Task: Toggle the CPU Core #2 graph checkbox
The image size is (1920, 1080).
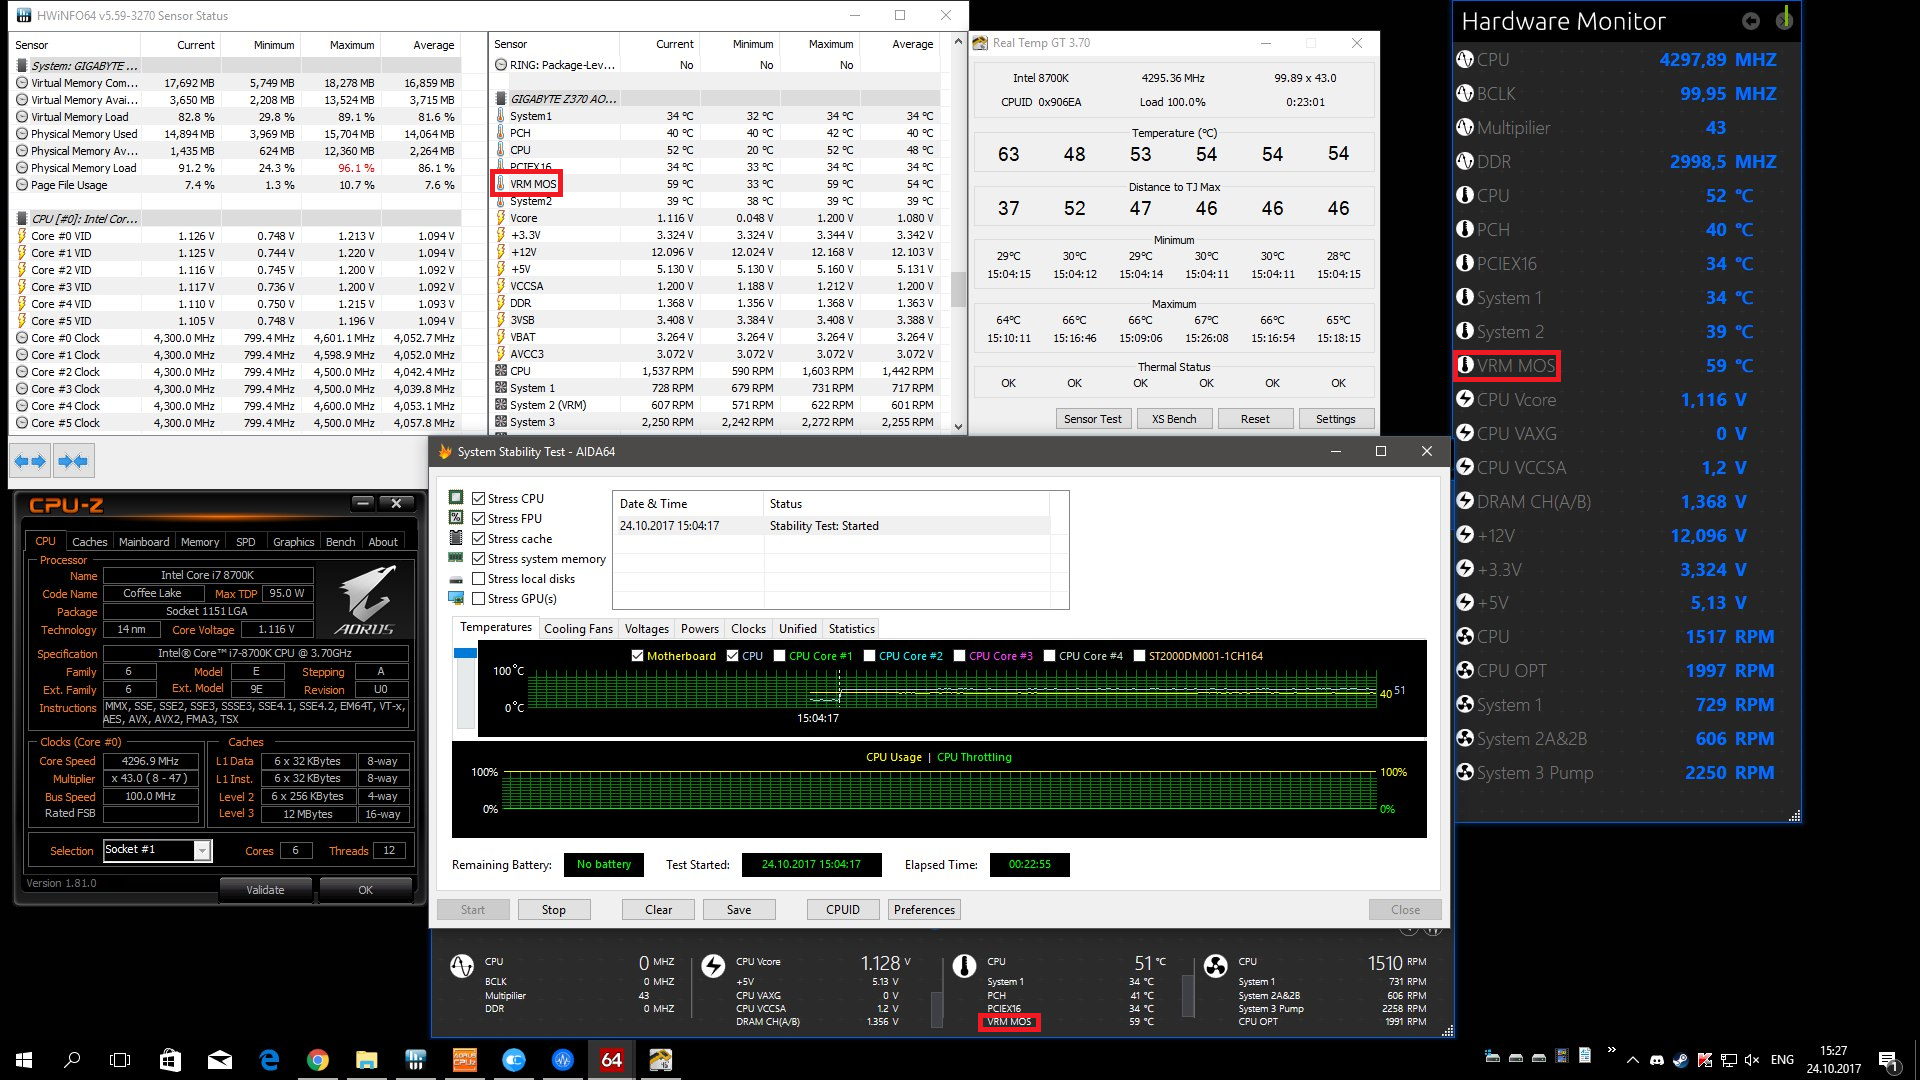Action: 869,656
